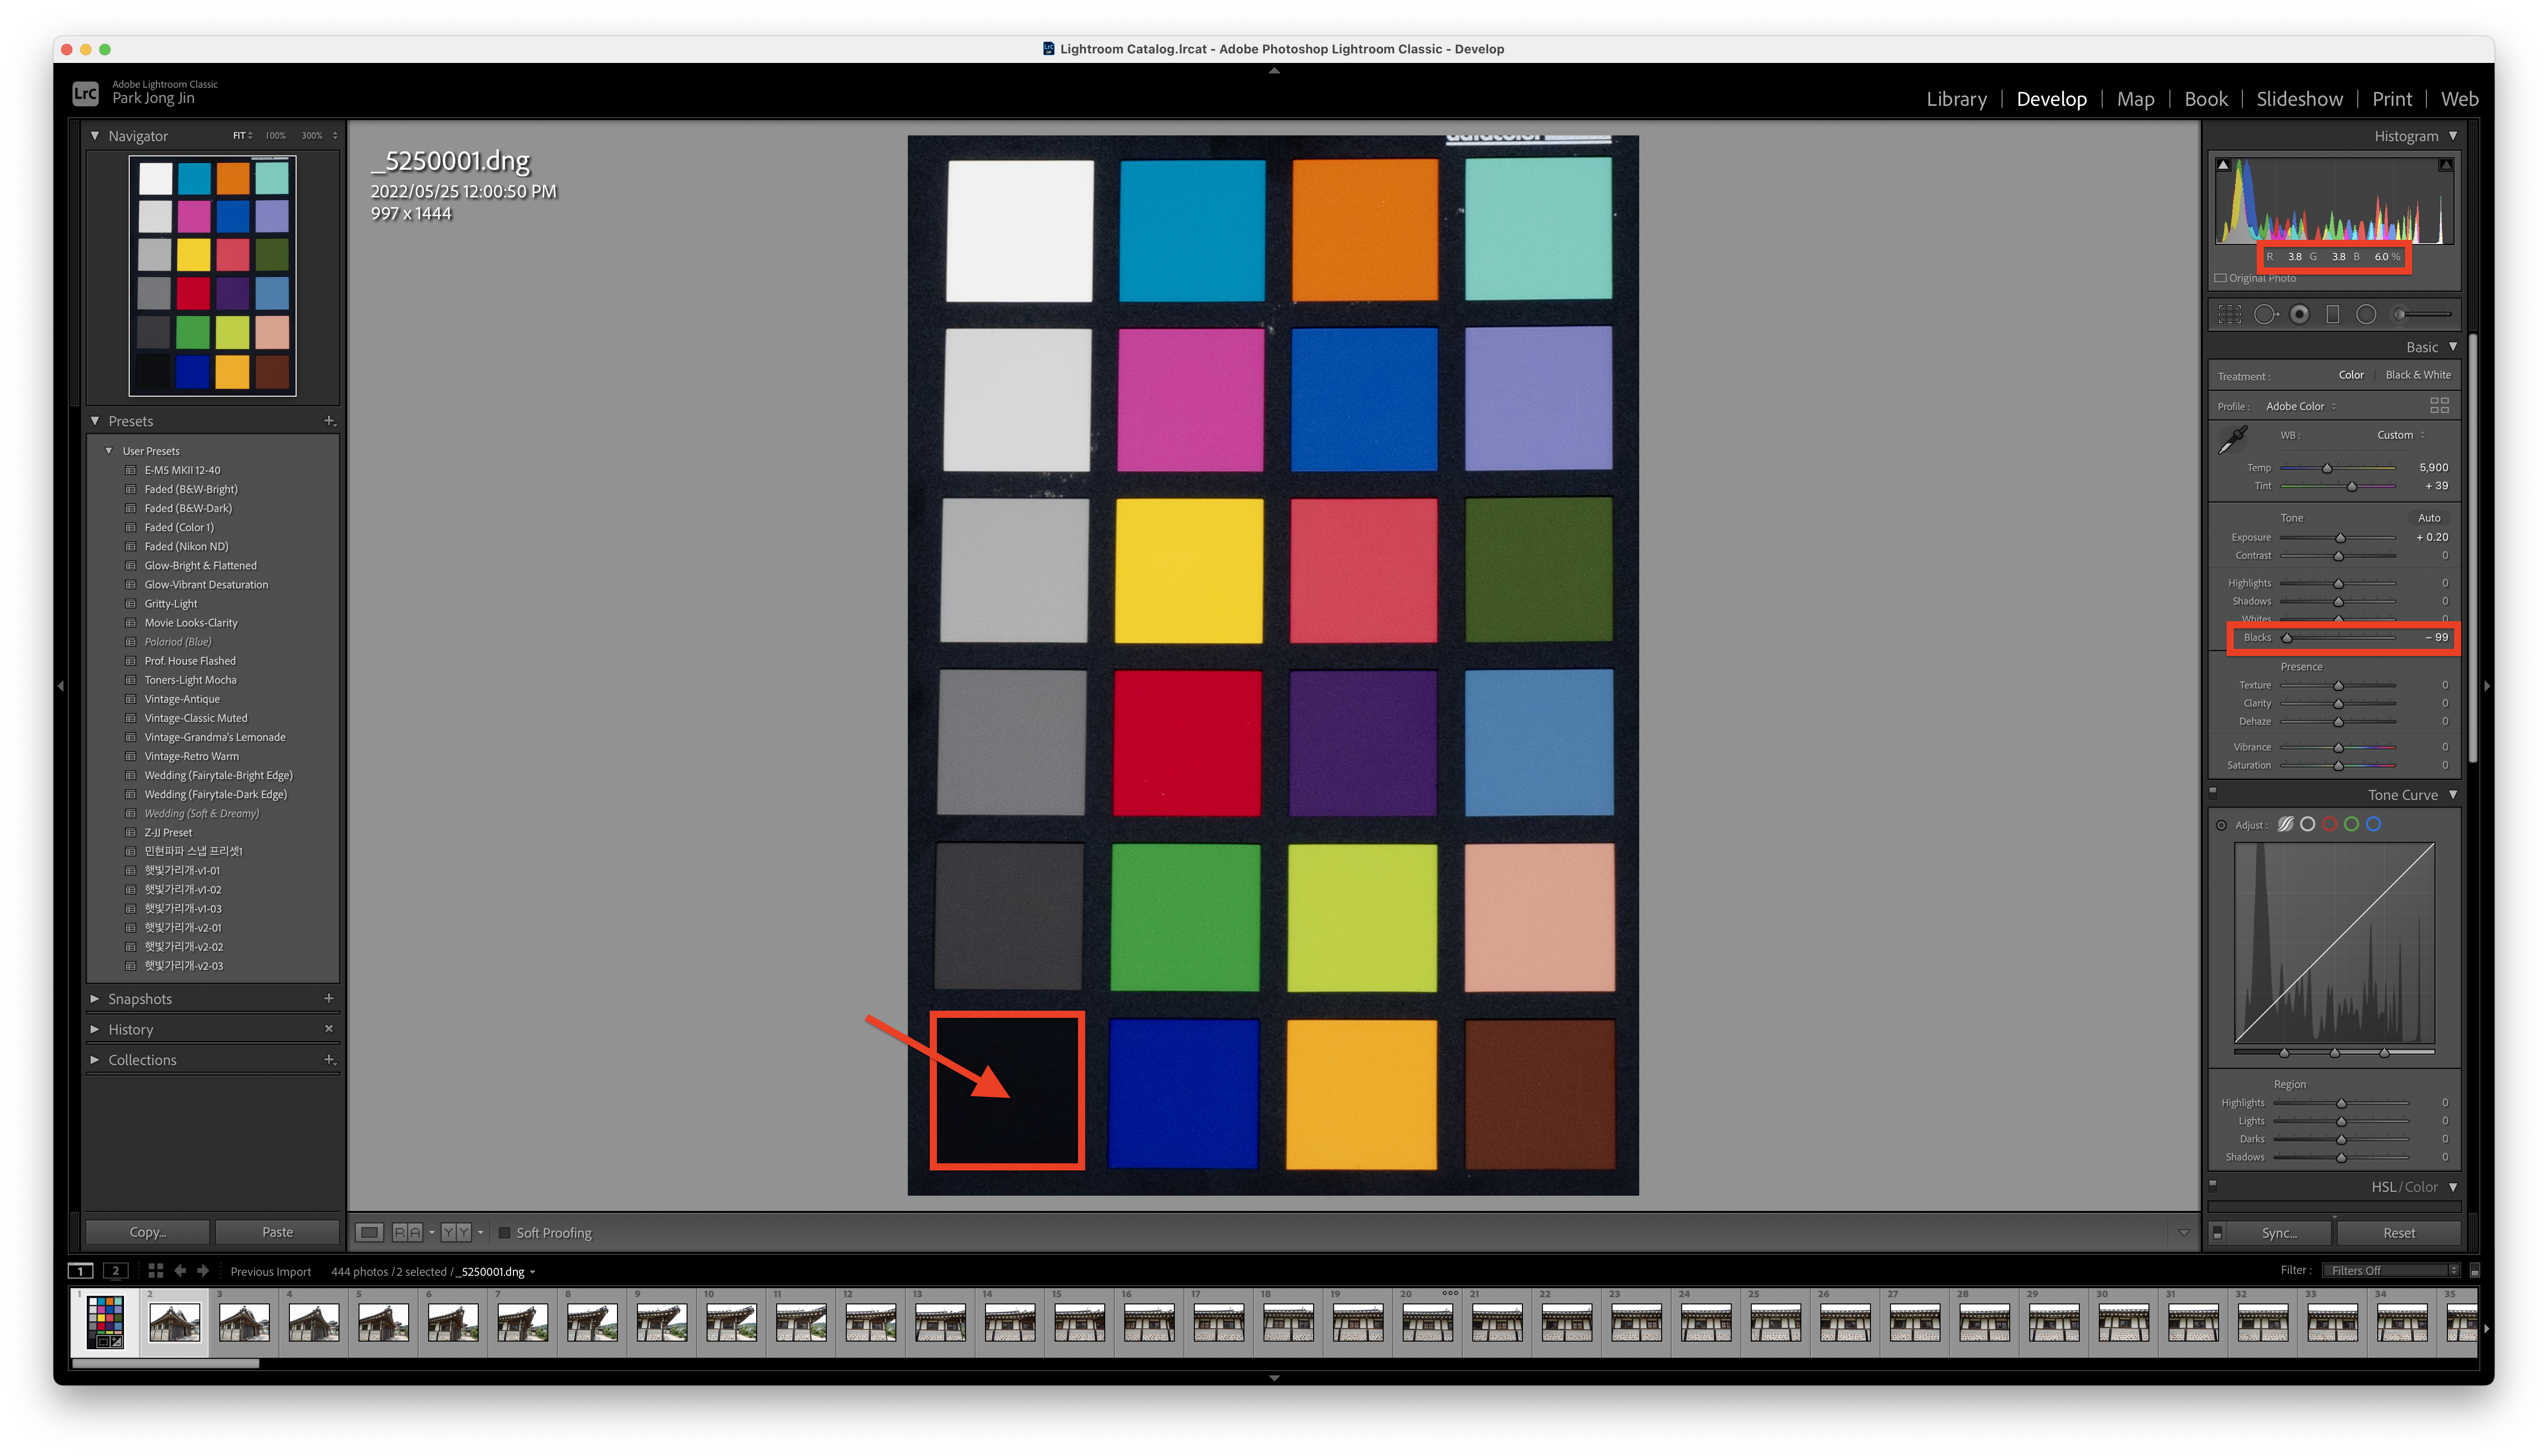This screenshot has width=2548, height=1456.
Task: Click the Copy... button
Action: coord(148,1232)
